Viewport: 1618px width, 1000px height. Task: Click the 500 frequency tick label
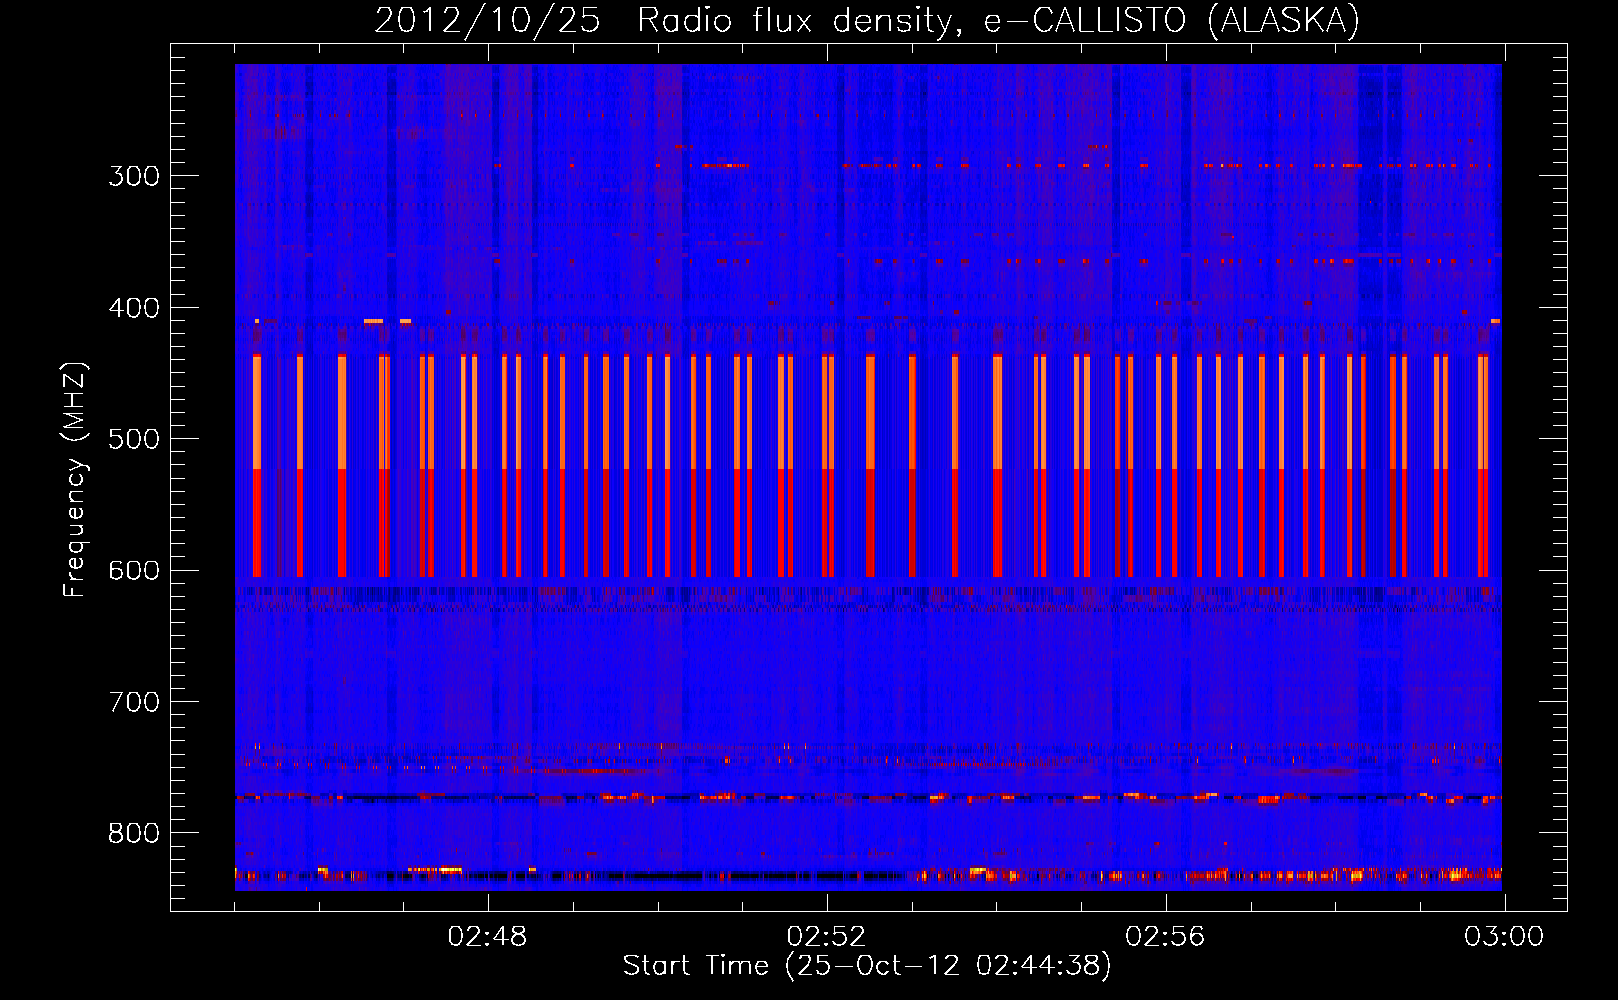(134, 439)
